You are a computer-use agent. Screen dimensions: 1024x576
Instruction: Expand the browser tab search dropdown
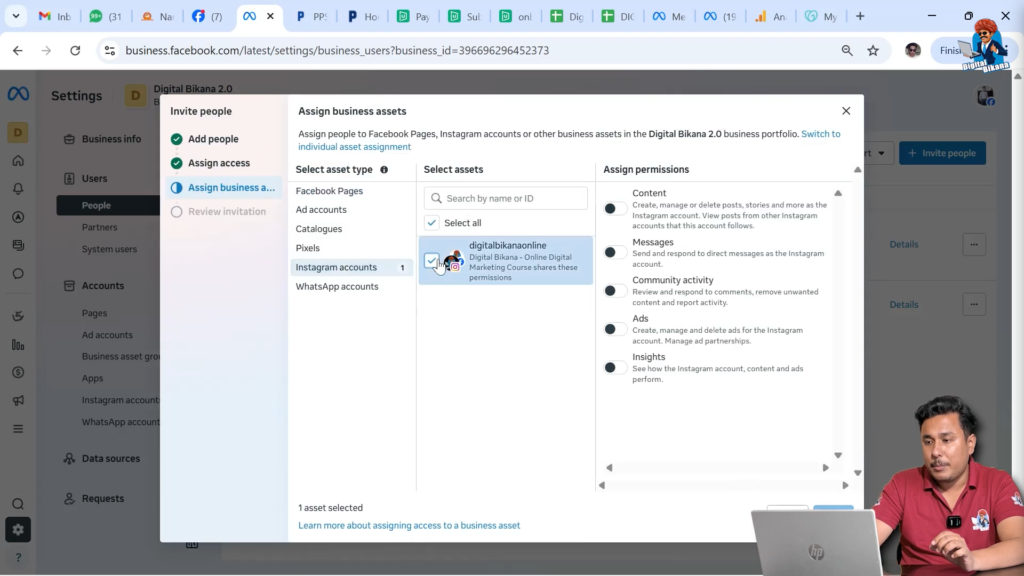coord(16,16)
